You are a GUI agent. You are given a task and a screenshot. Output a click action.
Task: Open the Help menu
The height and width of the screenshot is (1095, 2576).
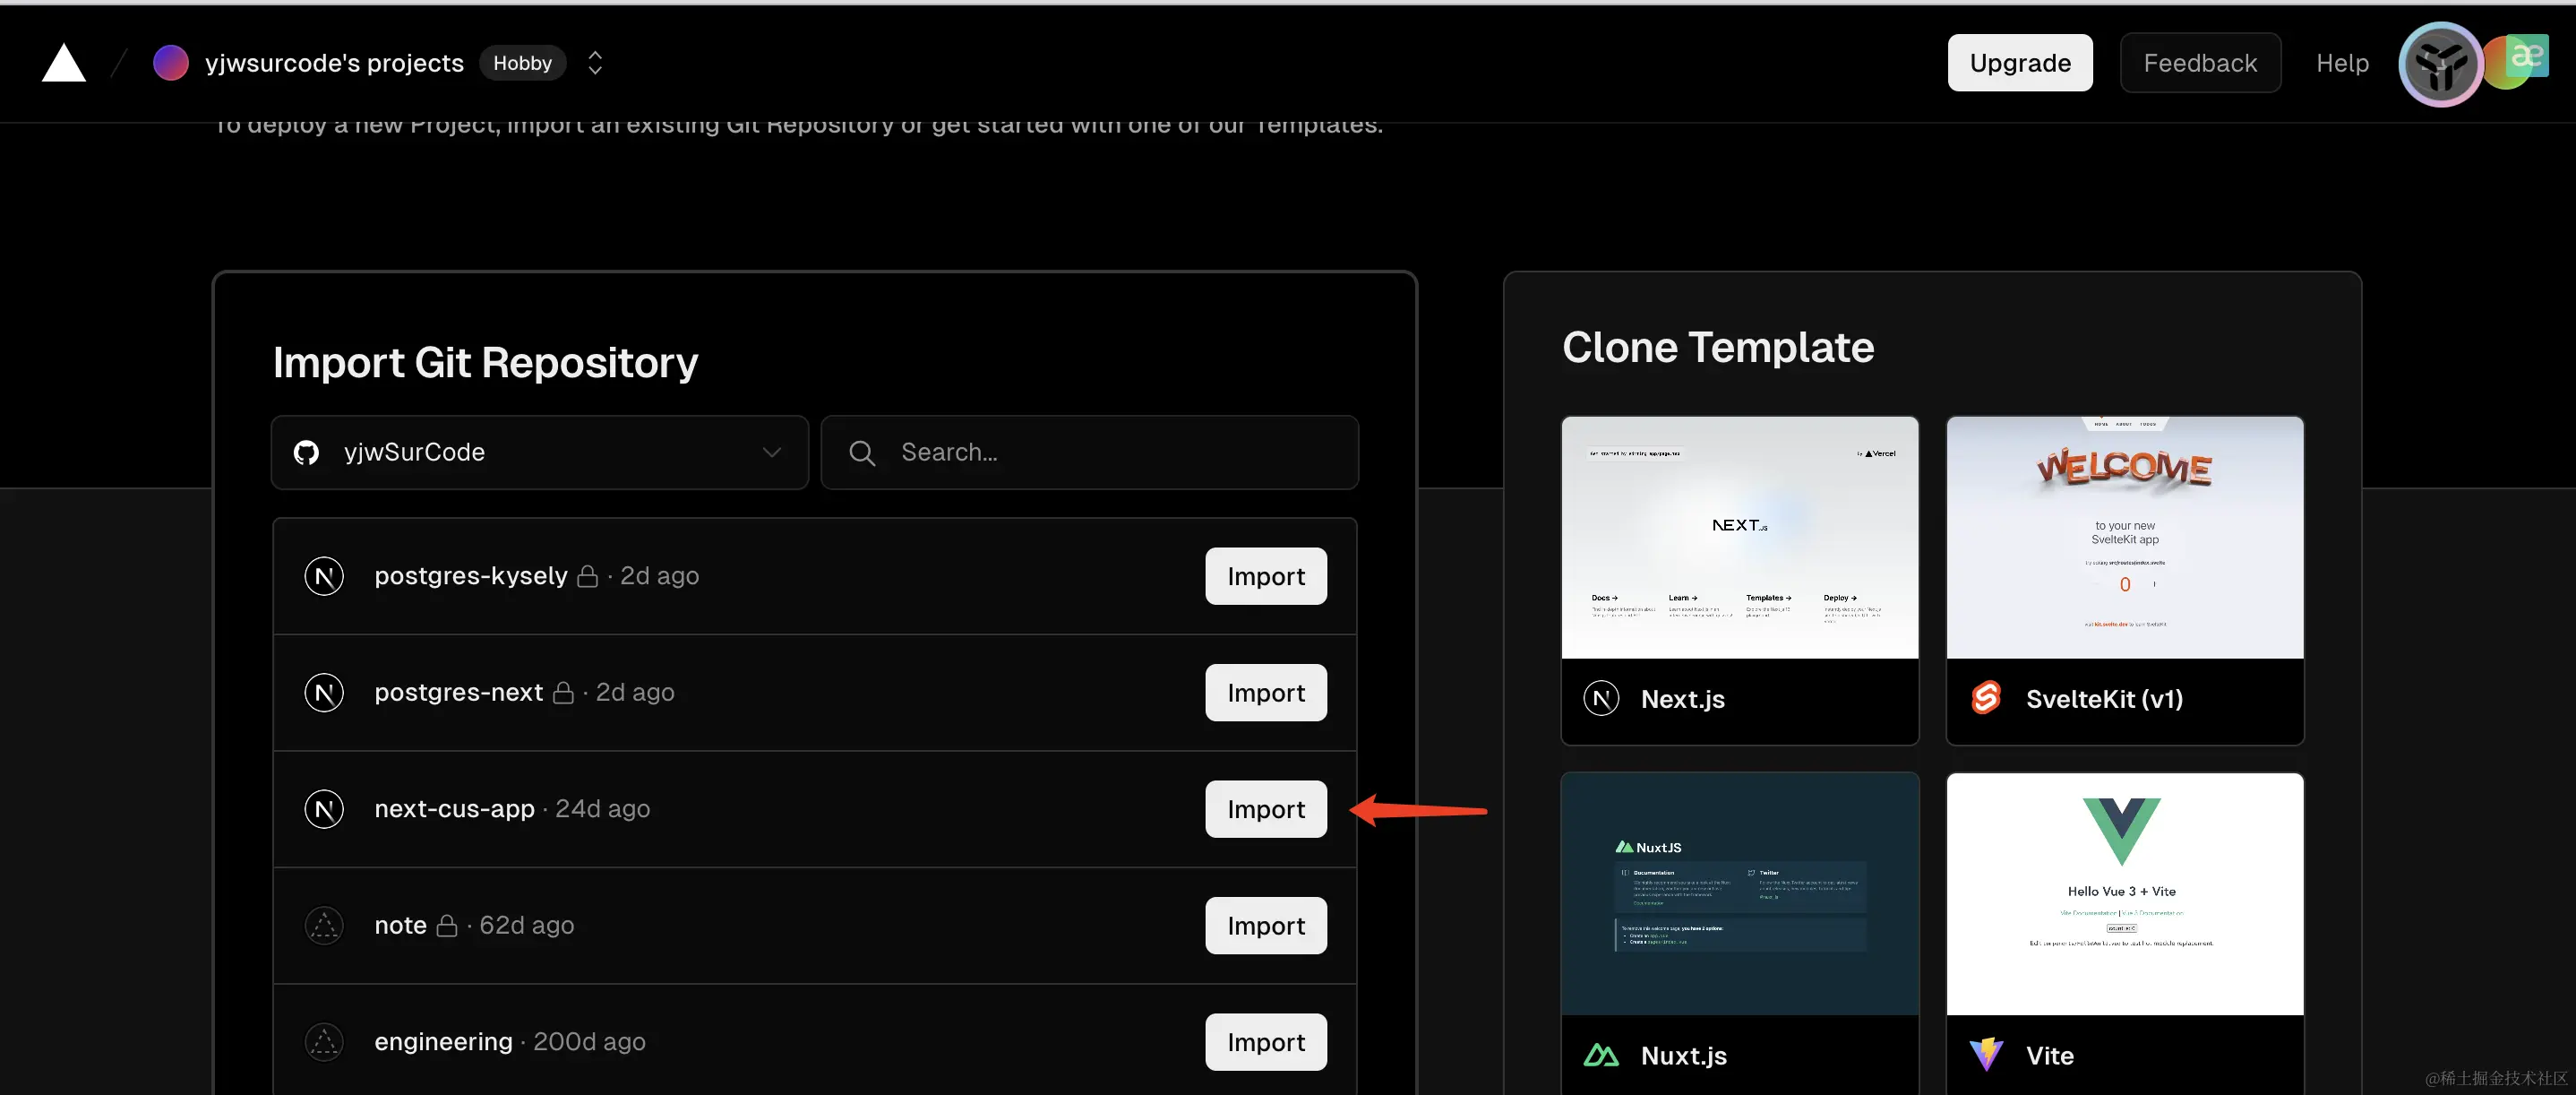point(2342,63)
